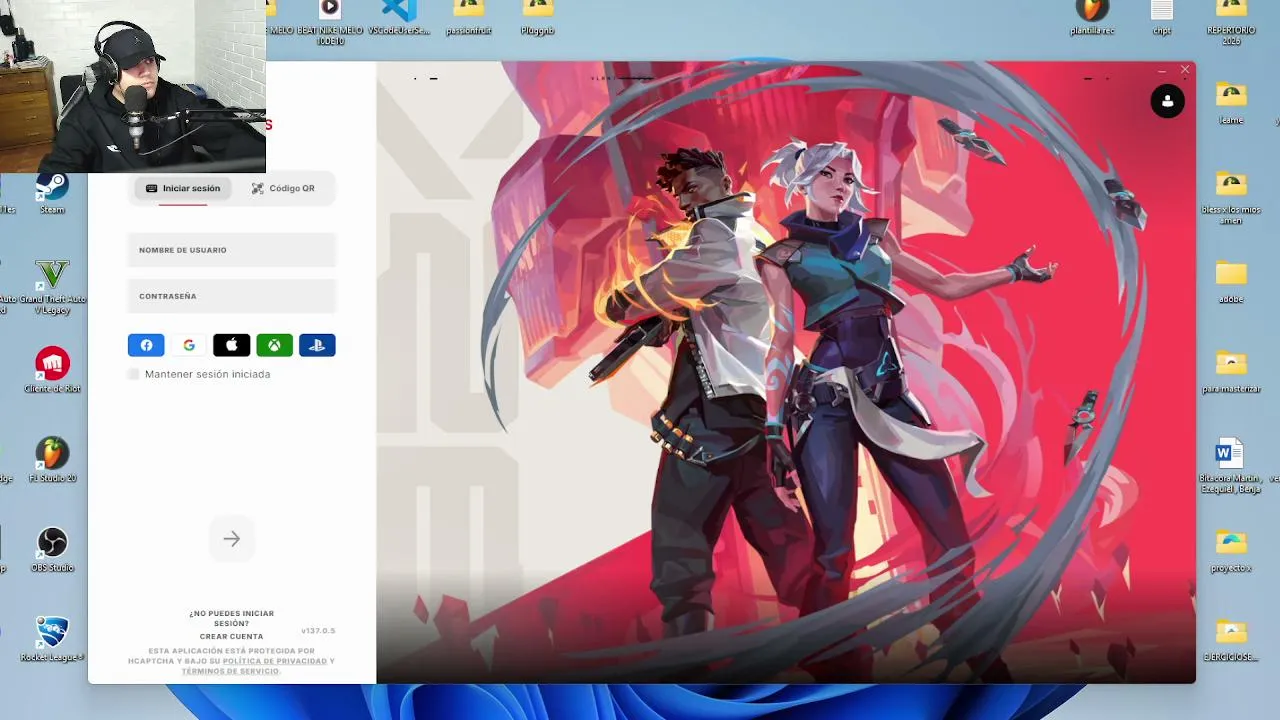Viewport: 1280px width, 720px height.
Task: Switch to the Iniciar sesión tab
Action: point(183,188)
